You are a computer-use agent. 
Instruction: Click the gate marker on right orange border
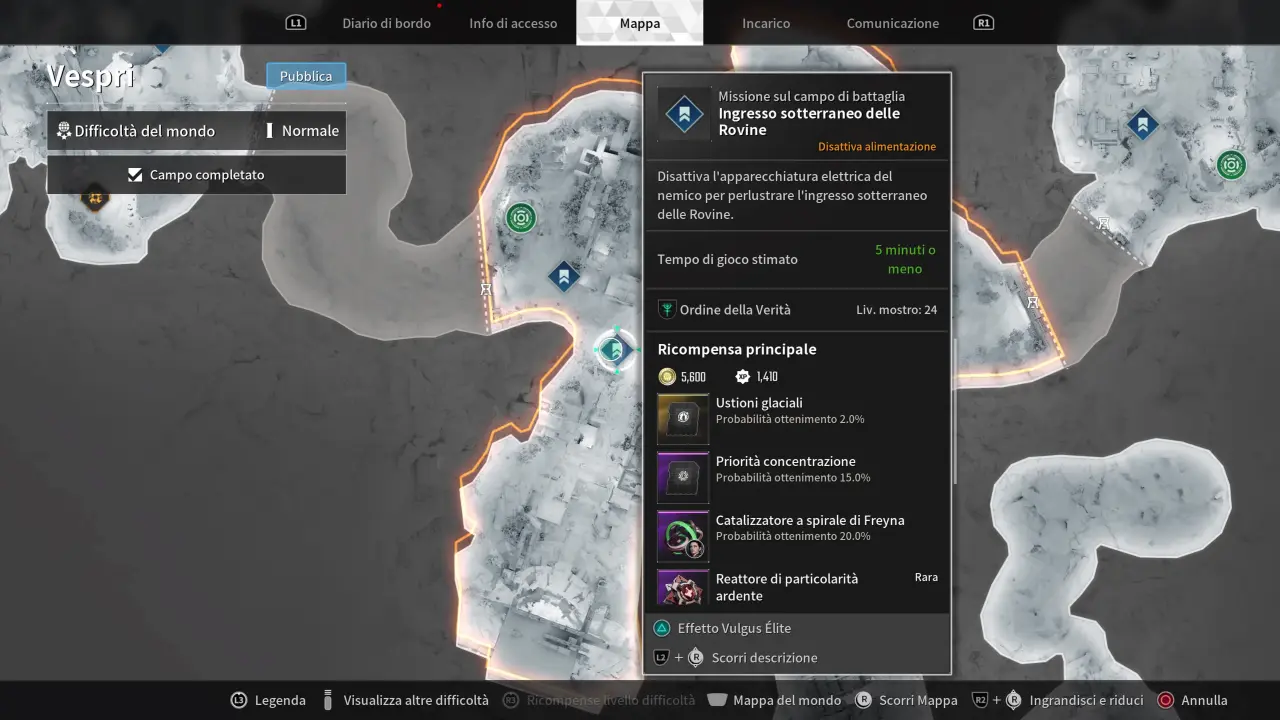1032,302
